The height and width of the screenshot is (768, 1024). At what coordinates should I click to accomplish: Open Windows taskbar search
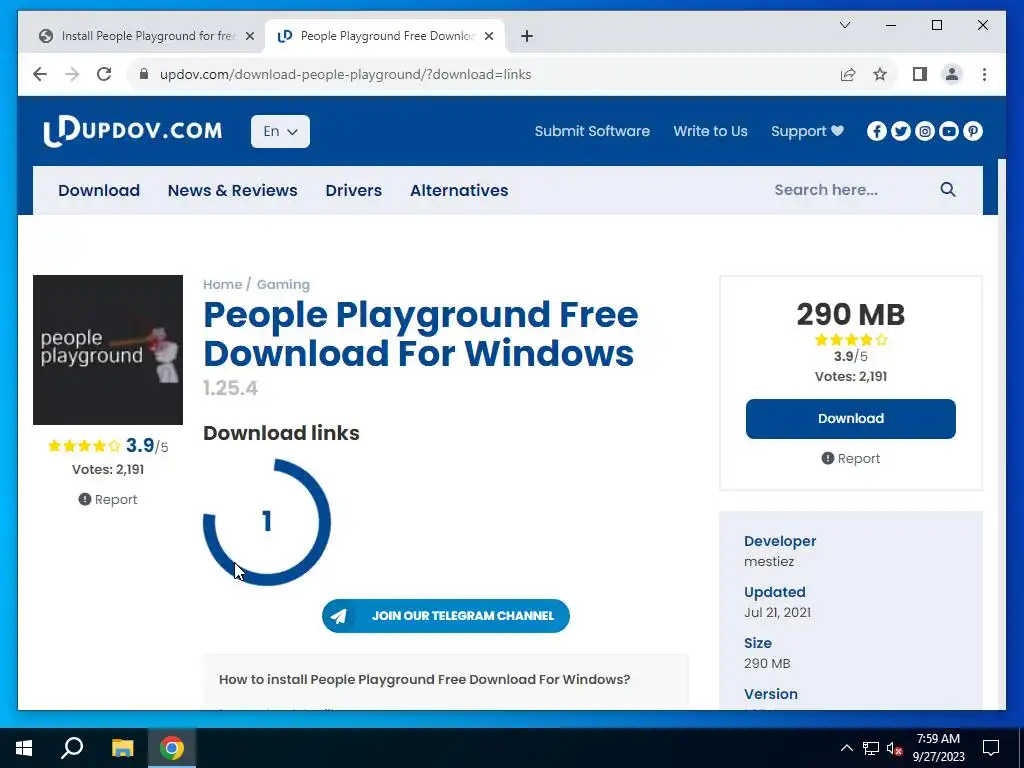click(72, 748)
